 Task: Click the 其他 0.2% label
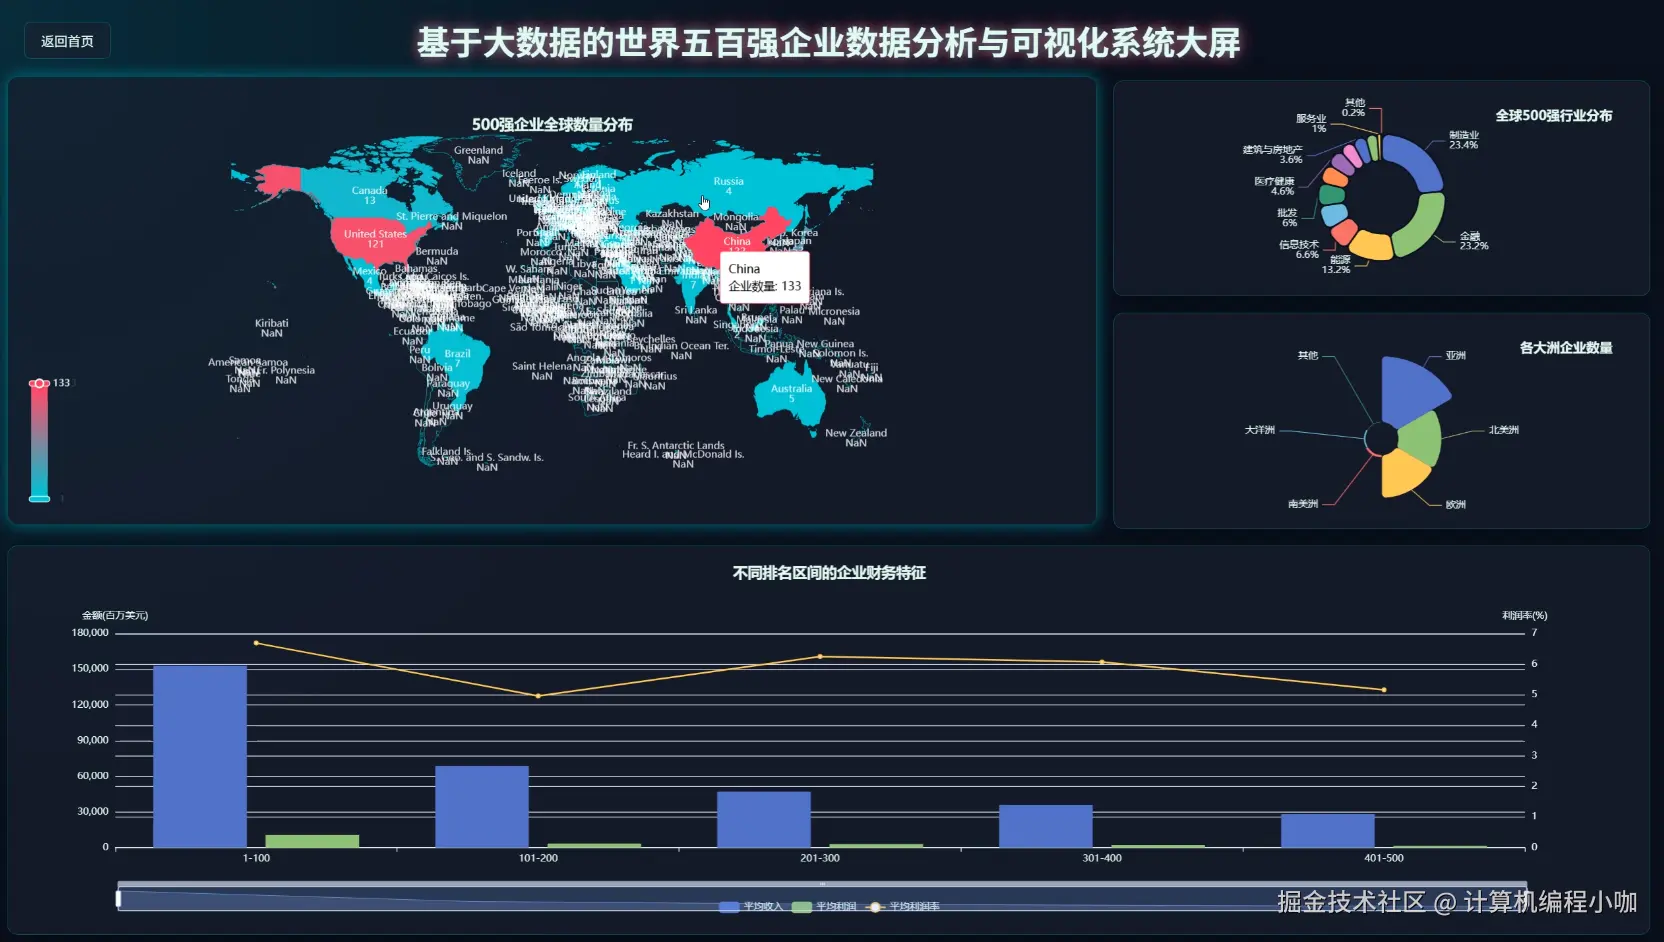1354,107
